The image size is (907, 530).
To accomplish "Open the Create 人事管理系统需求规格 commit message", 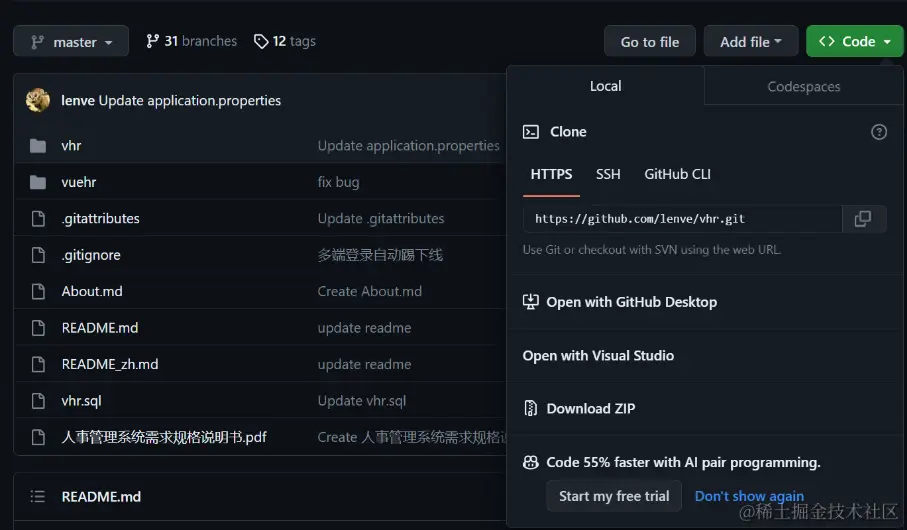I will click(x=412, y=437).
